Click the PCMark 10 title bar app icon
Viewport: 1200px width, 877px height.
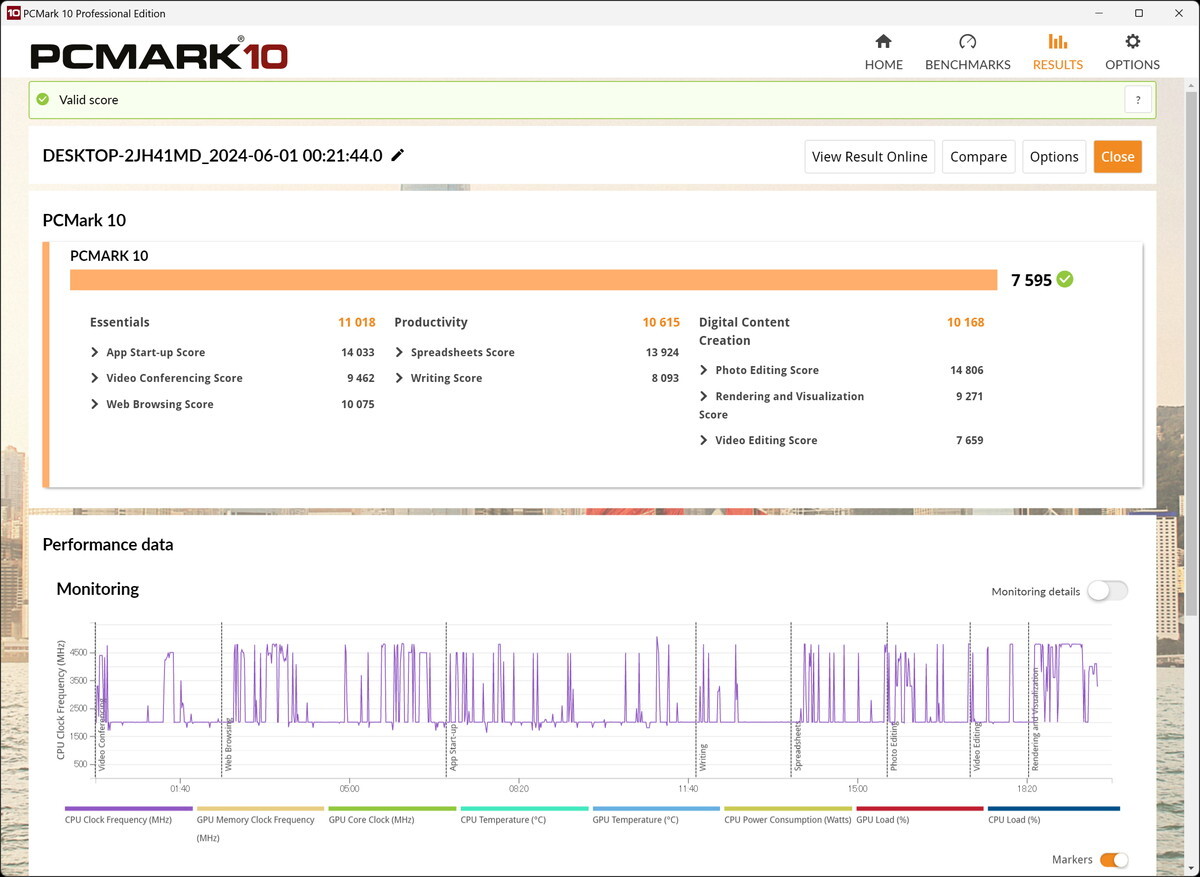[13, 13]
